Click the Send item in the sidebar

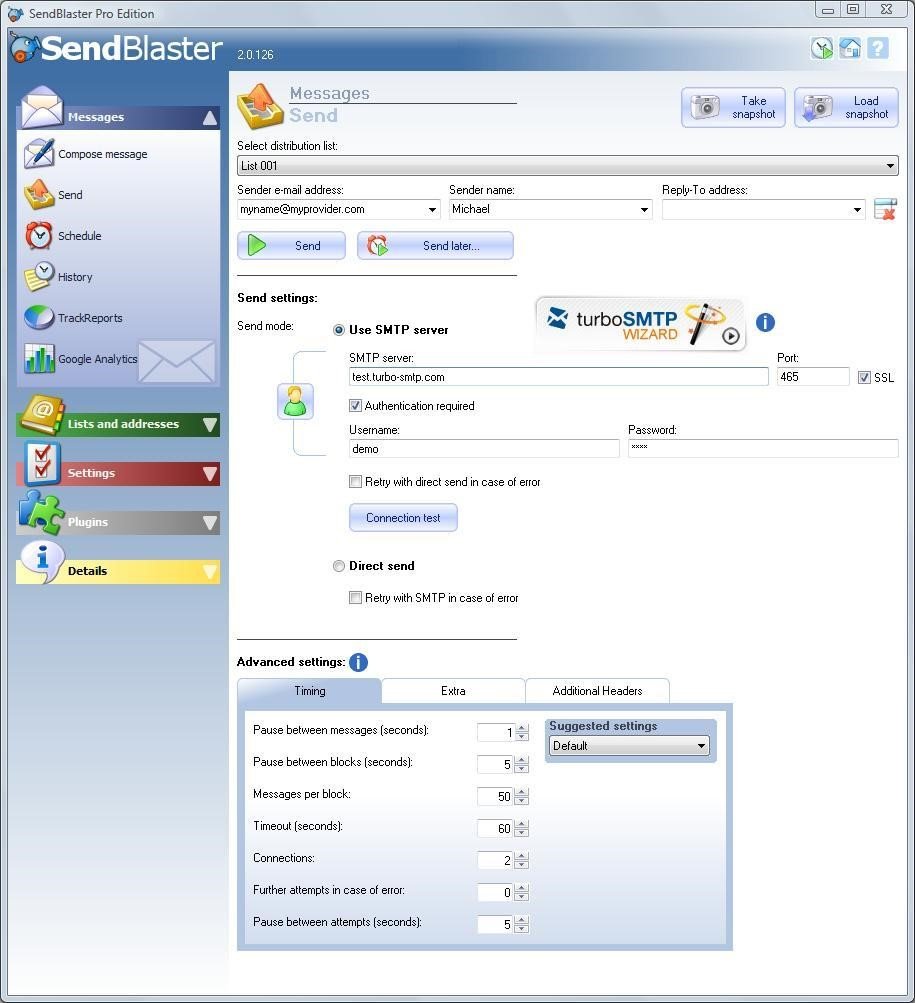click(x=54, y=195)
